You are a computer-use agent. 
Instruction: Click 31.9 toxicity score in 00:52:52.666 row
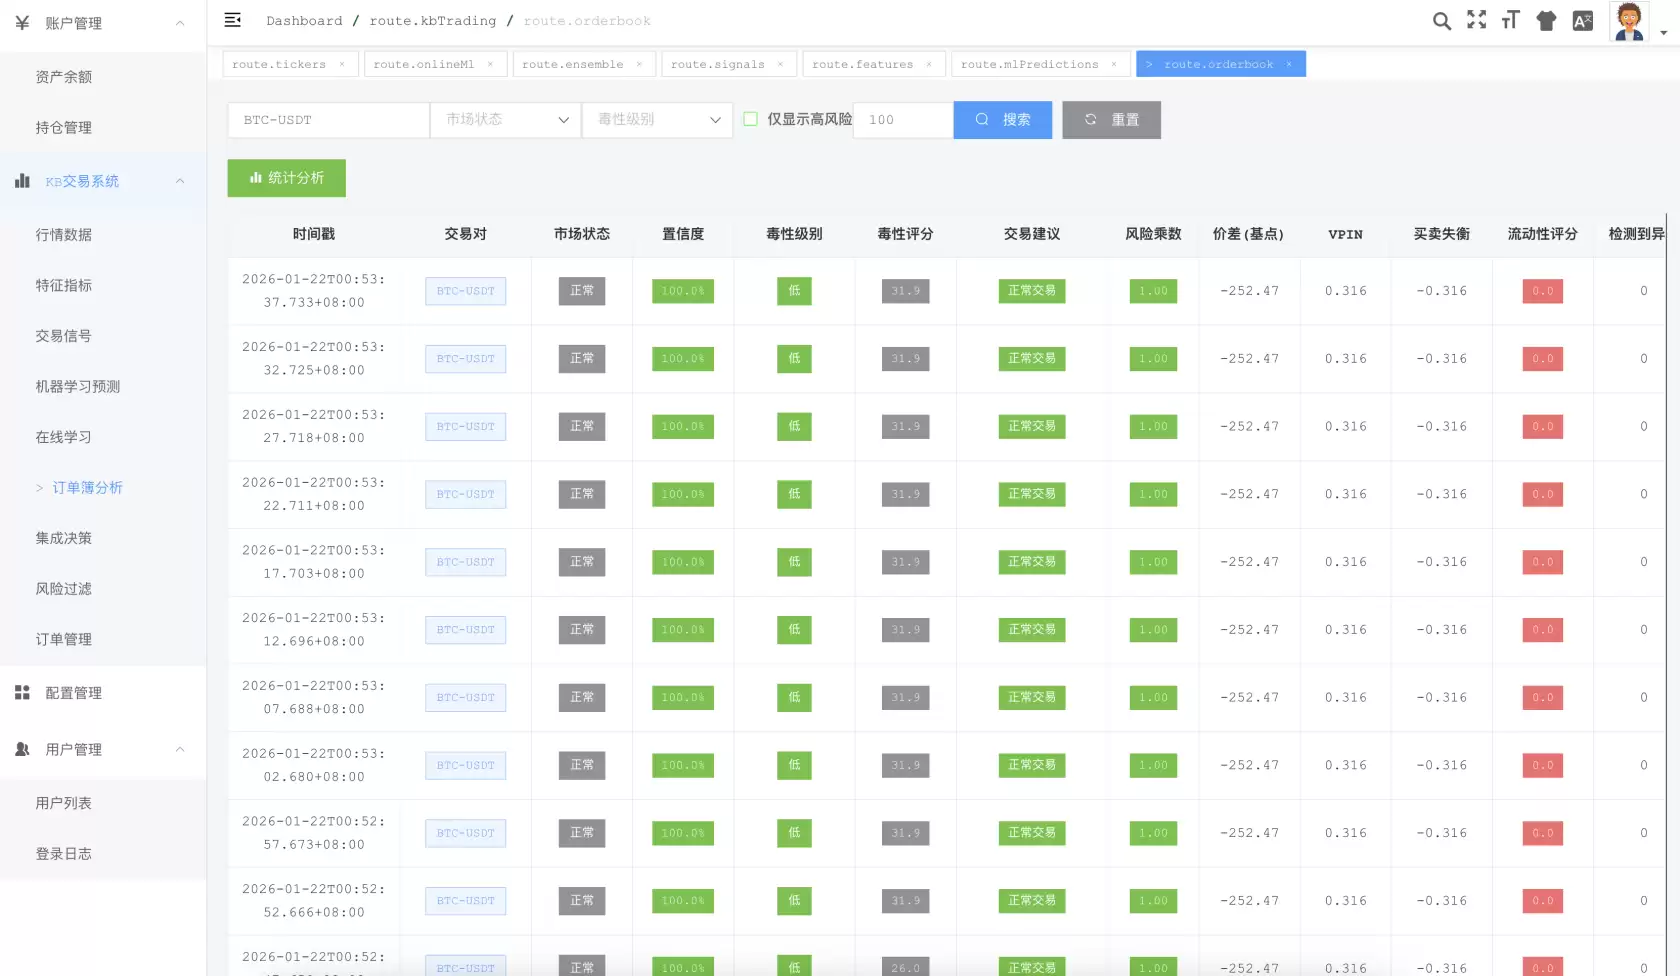point(905,901)
